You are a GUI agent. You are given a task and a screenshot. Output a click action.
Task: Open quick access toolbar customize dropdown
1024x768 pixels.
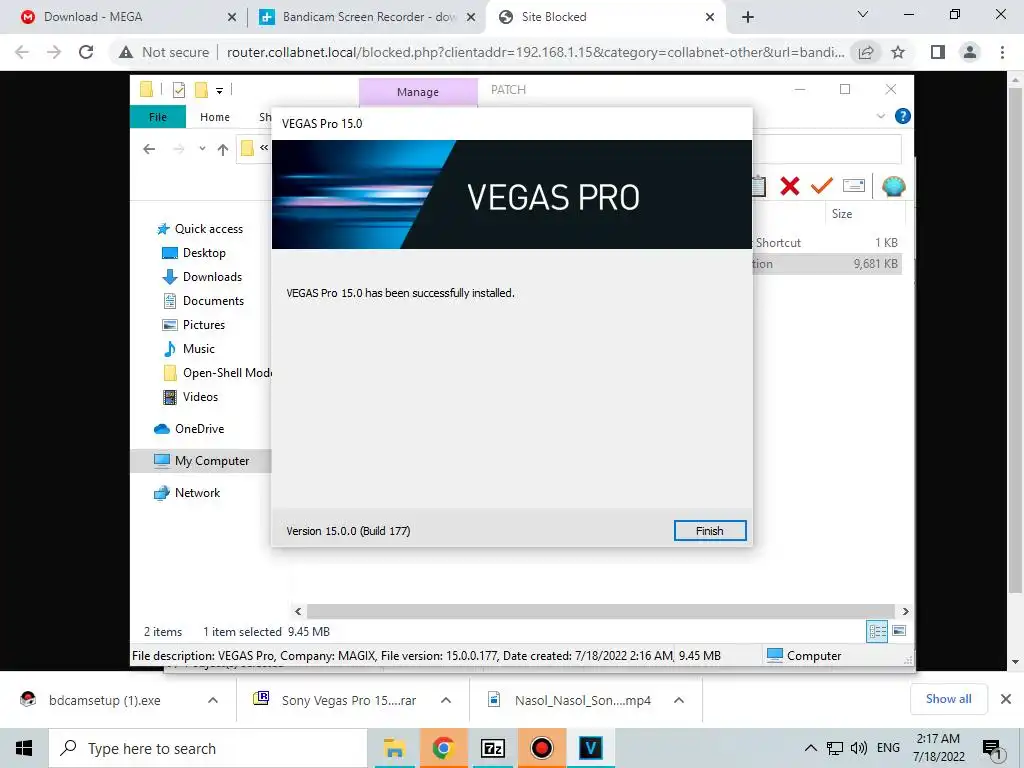tap(219, 91)
